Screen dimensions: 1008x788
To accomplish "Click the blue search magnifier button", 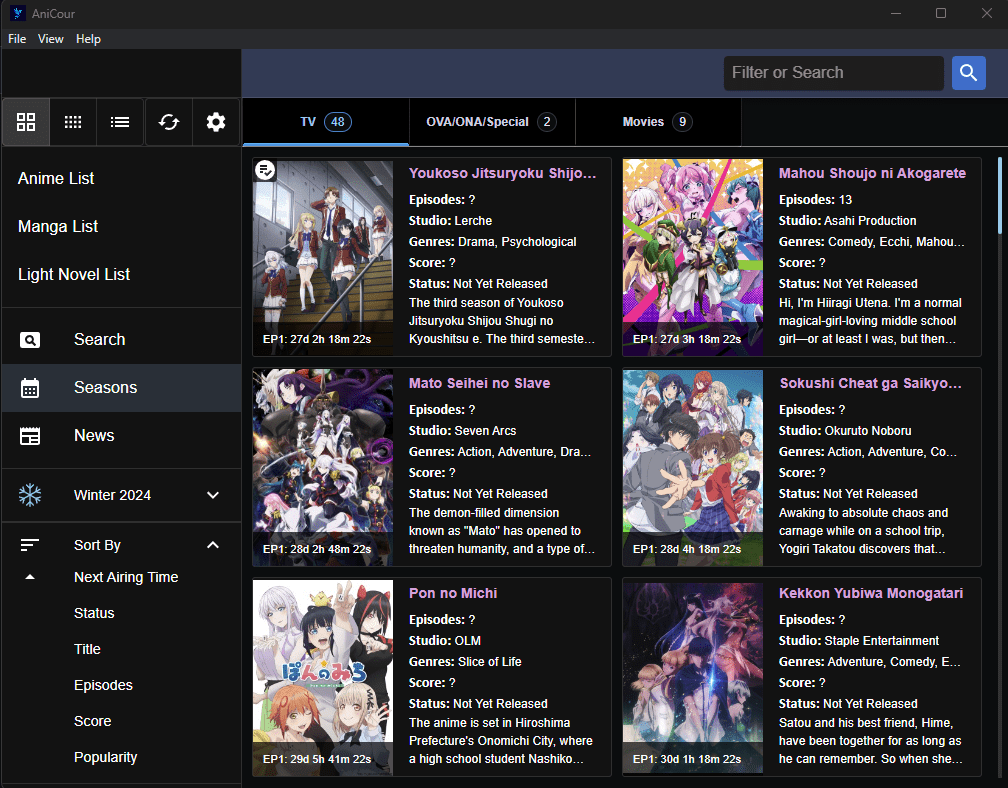I will [969, 73].
